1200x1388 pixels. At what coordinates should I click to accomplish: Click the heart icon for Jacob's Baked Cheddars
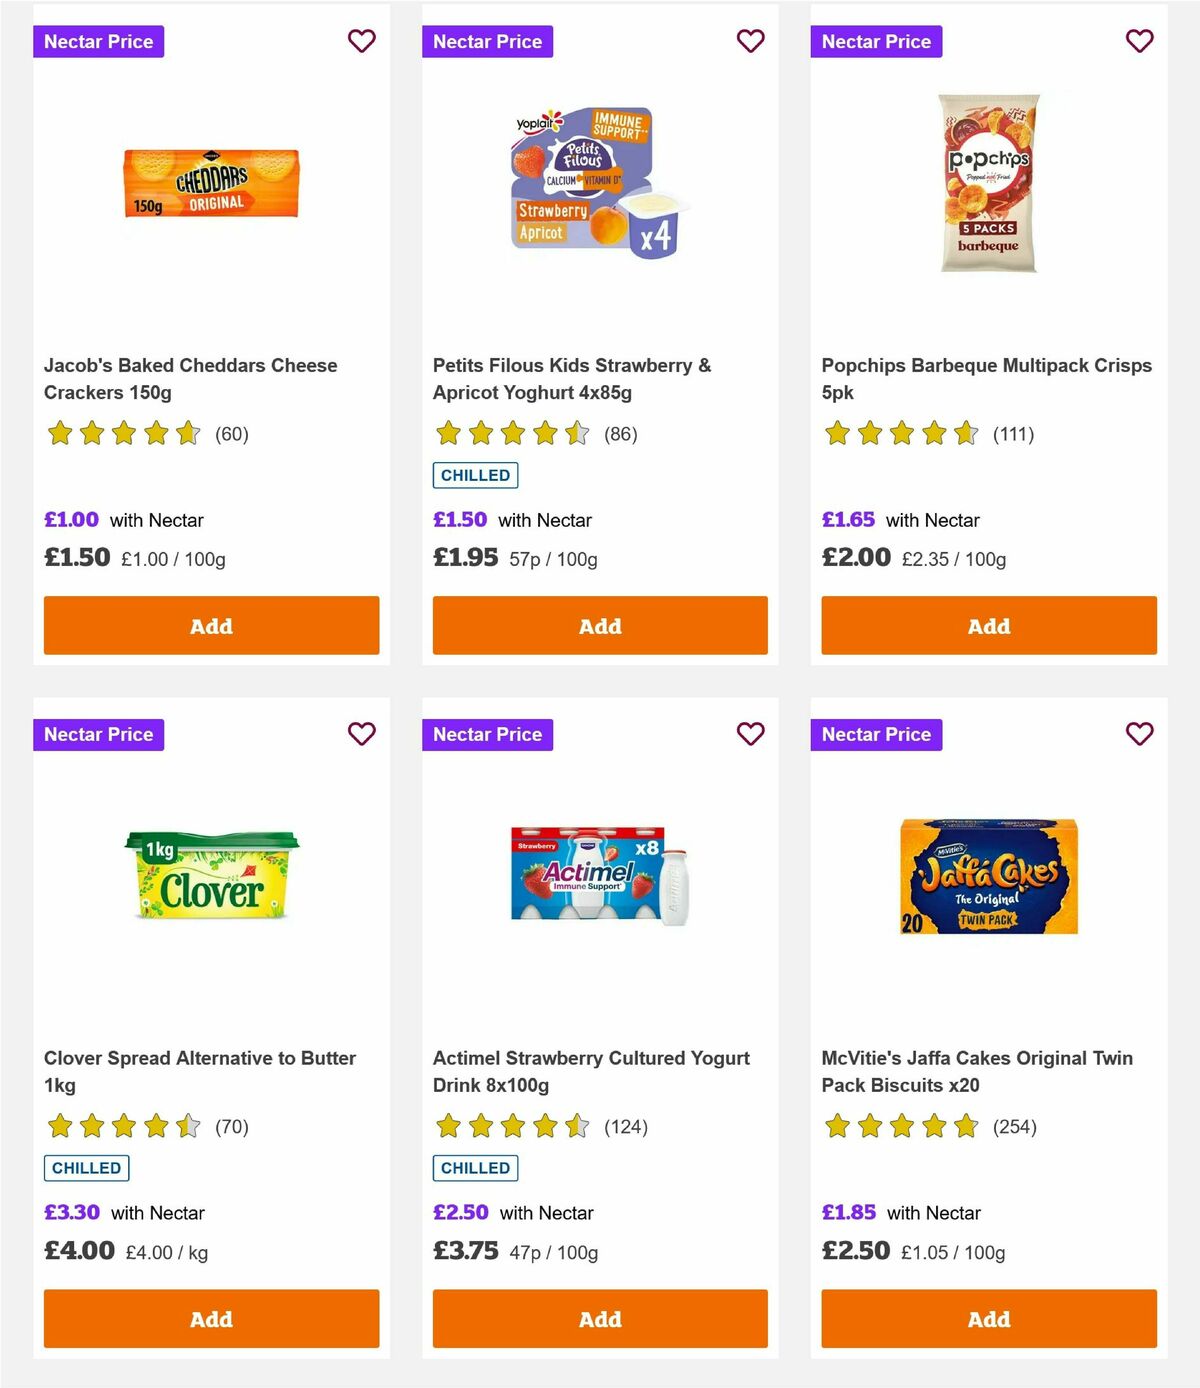362,41
